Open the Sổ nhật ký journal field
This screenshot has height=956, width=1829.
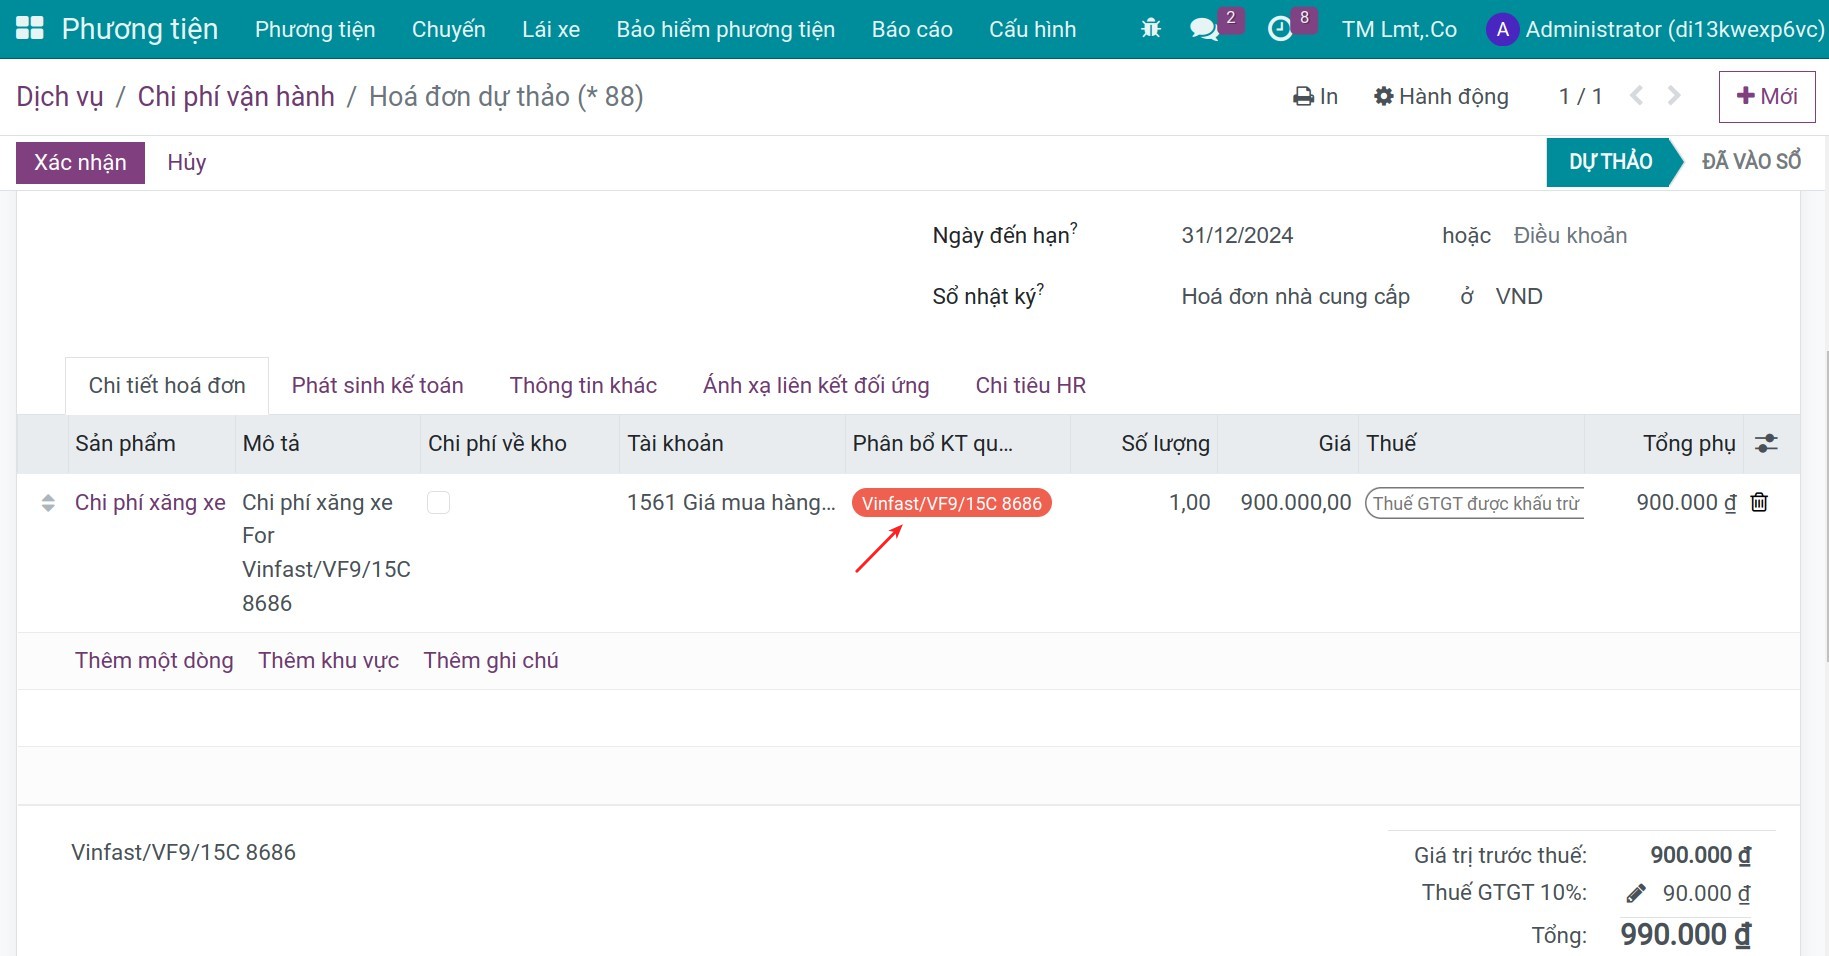click(1295, 297)
